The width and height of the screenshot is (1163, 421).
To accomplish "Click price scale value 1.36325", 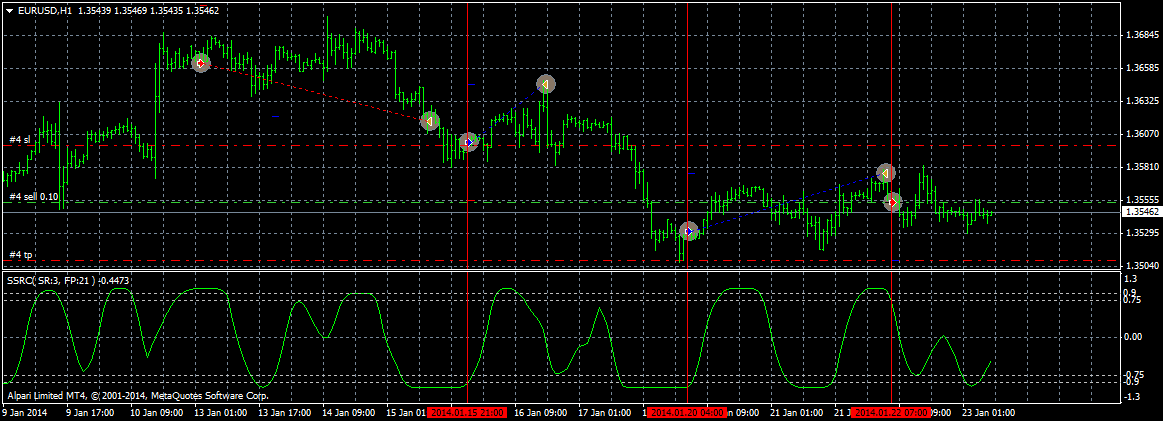I will pyautogui.click(x=1143, y=100).
